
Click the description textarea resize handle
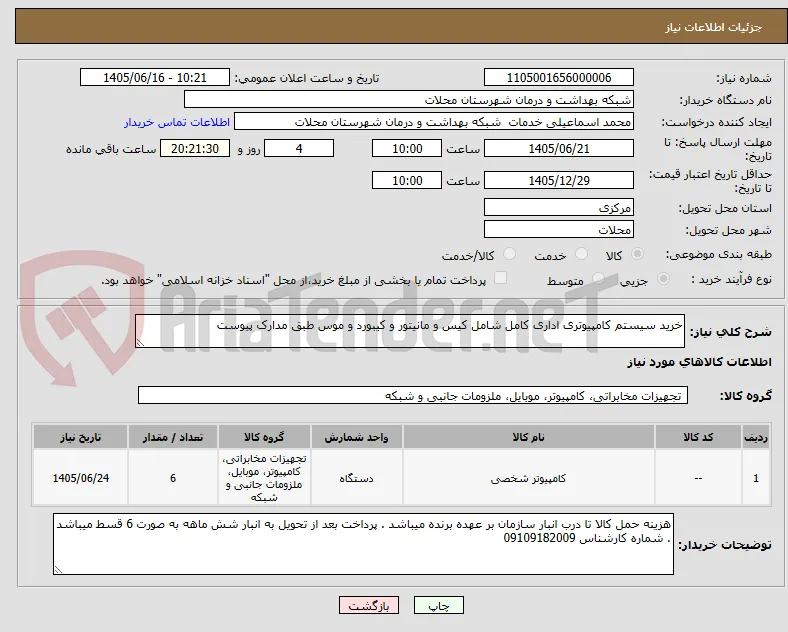pyautogui.click(x=140, y=343)
